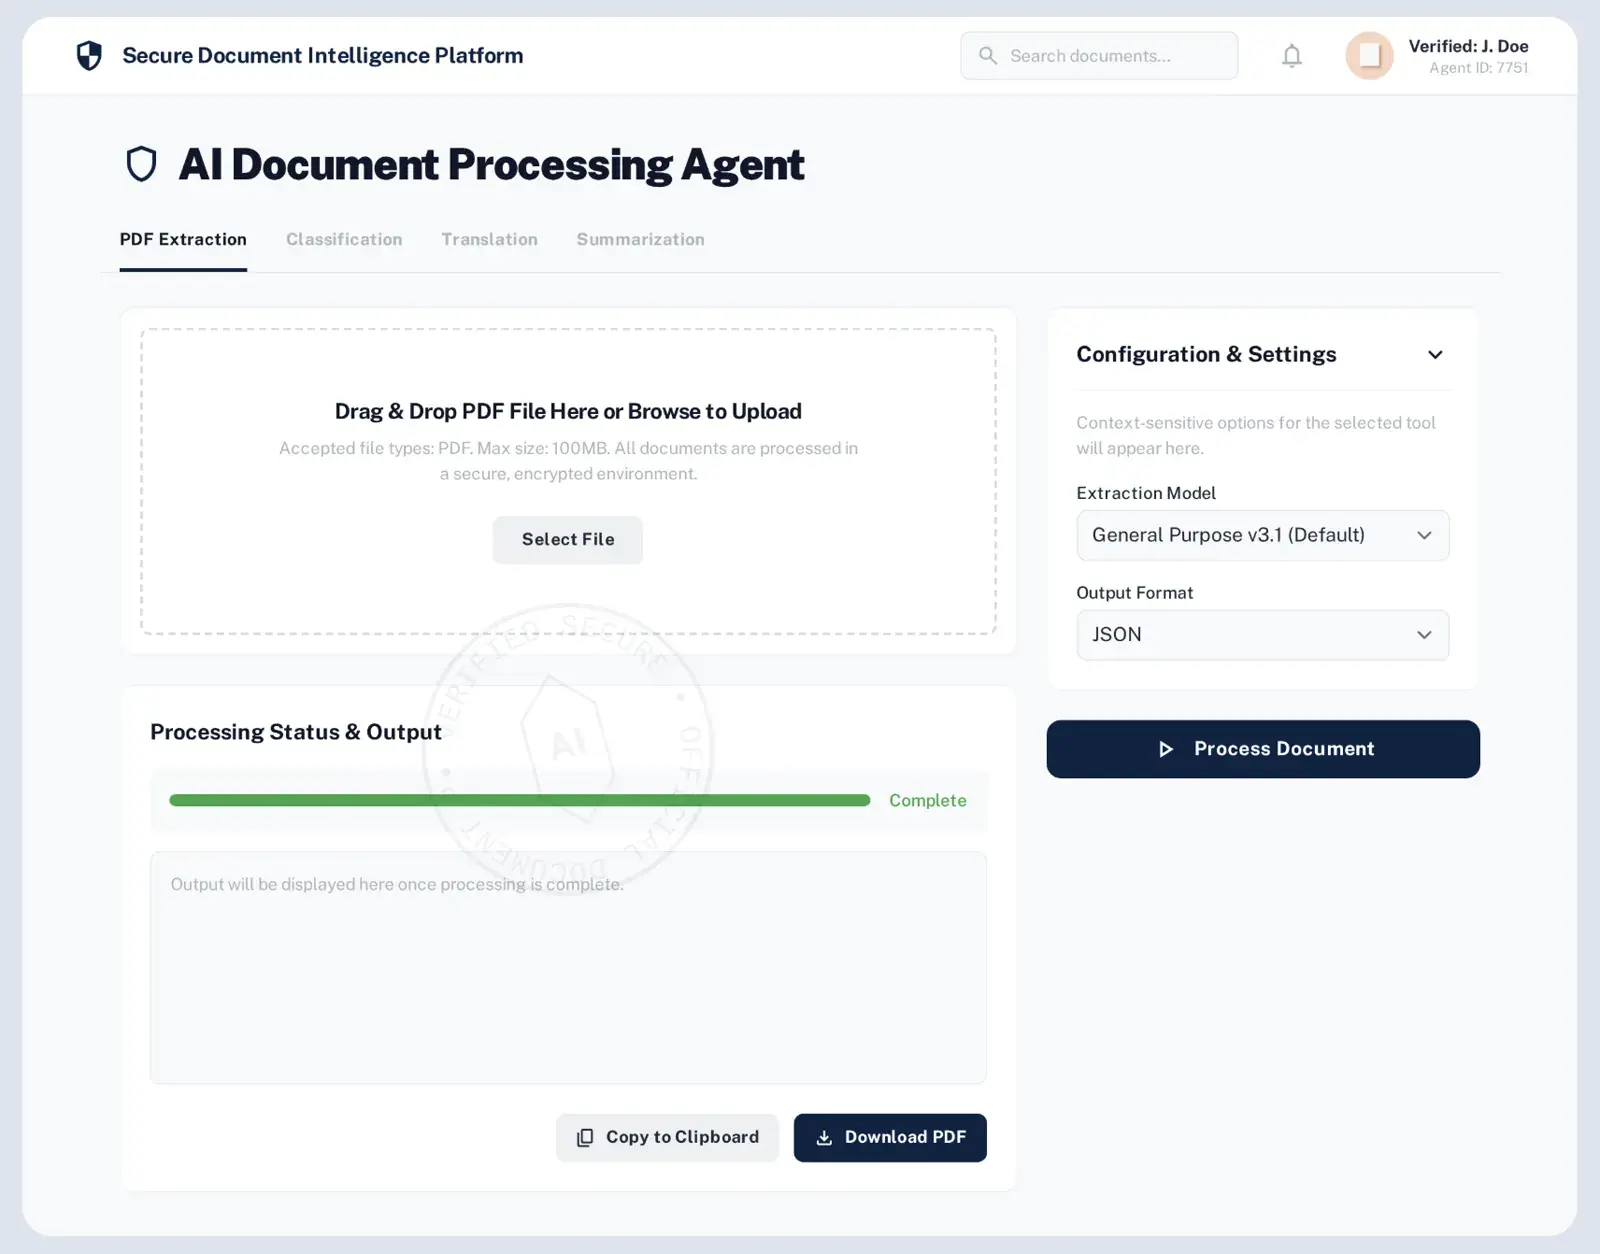The width and height of the screenshot is (1600, 1254).
Task: Click the 'Verified: J. Doe' text
Action: pos(1468,46)
